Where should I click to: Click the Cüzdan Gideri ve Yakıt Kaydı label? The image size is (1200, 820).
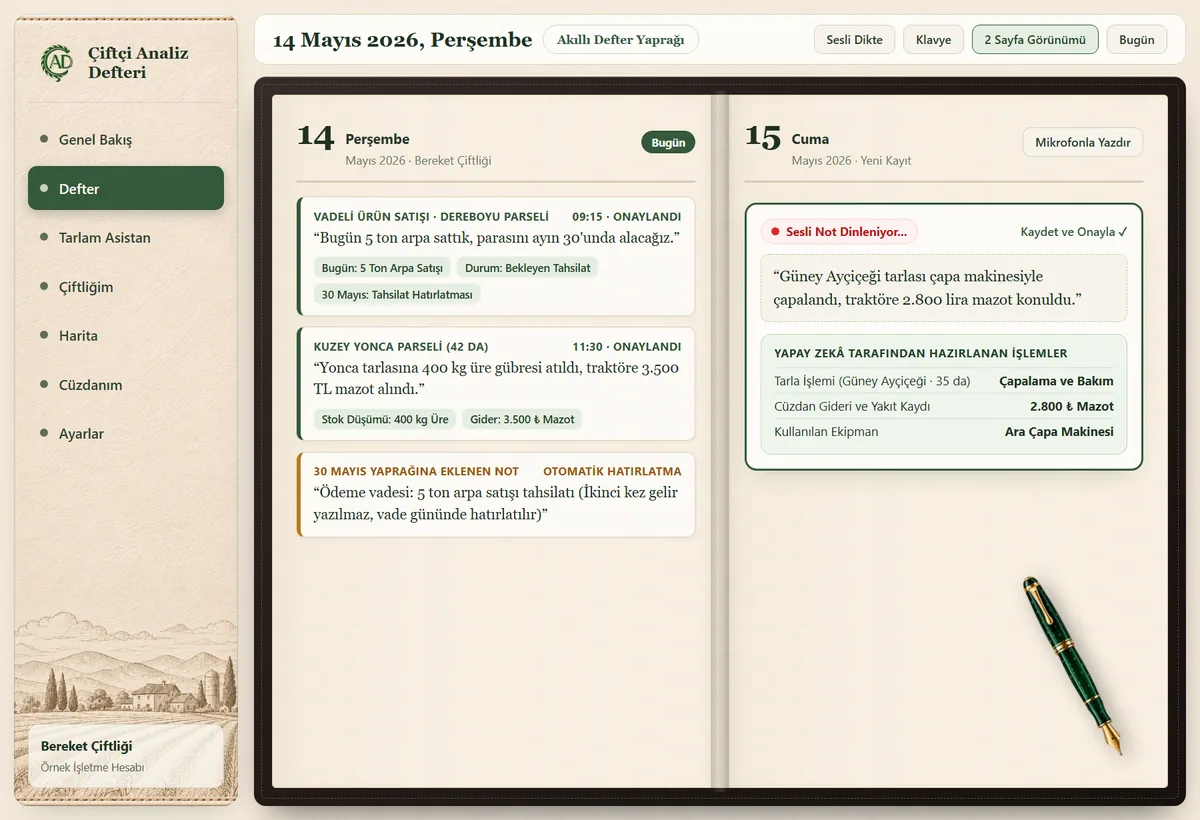pos(852,407)
